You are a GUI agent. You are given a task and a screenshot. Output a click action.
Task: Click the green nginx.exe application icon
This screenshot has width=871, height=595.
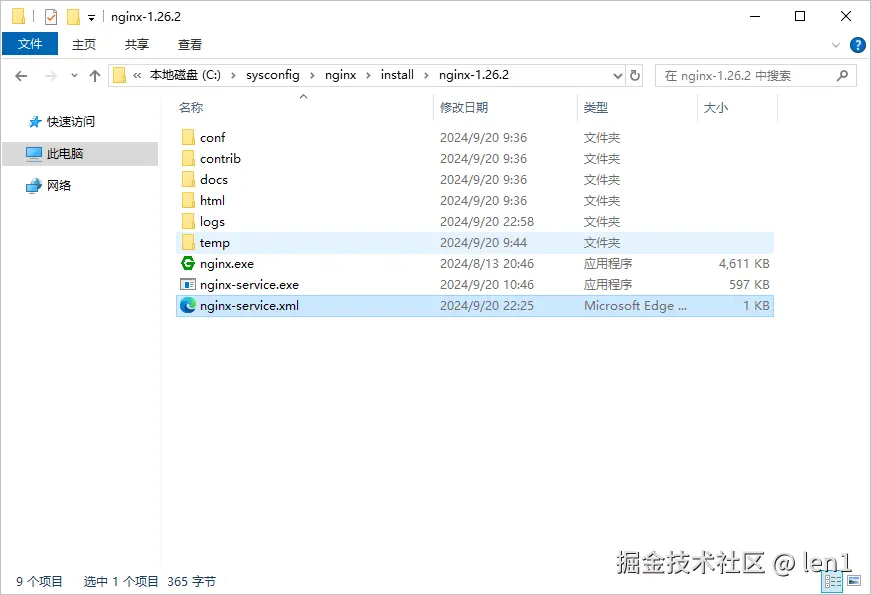[x=188, y=263]
